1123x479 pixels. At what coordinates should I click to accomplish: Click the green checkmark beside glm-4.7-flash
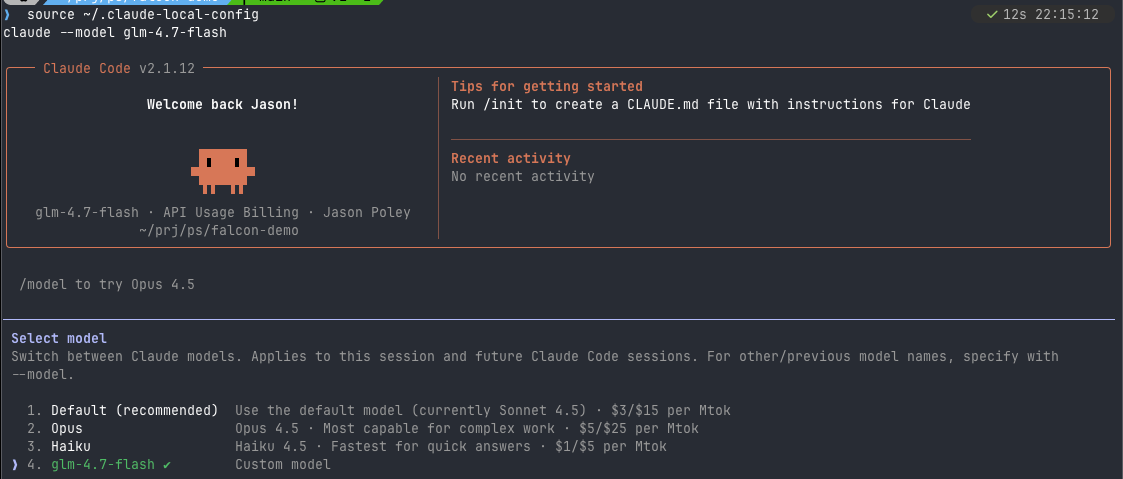click(166, 464)
